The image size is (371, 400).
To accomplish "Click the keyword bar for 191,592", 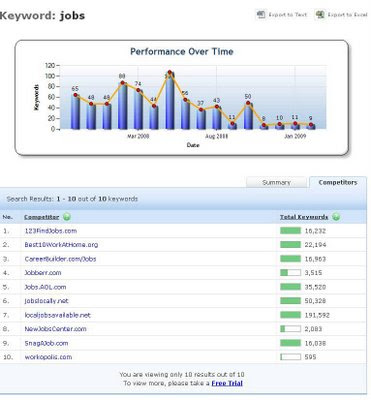I will [290, 315].
